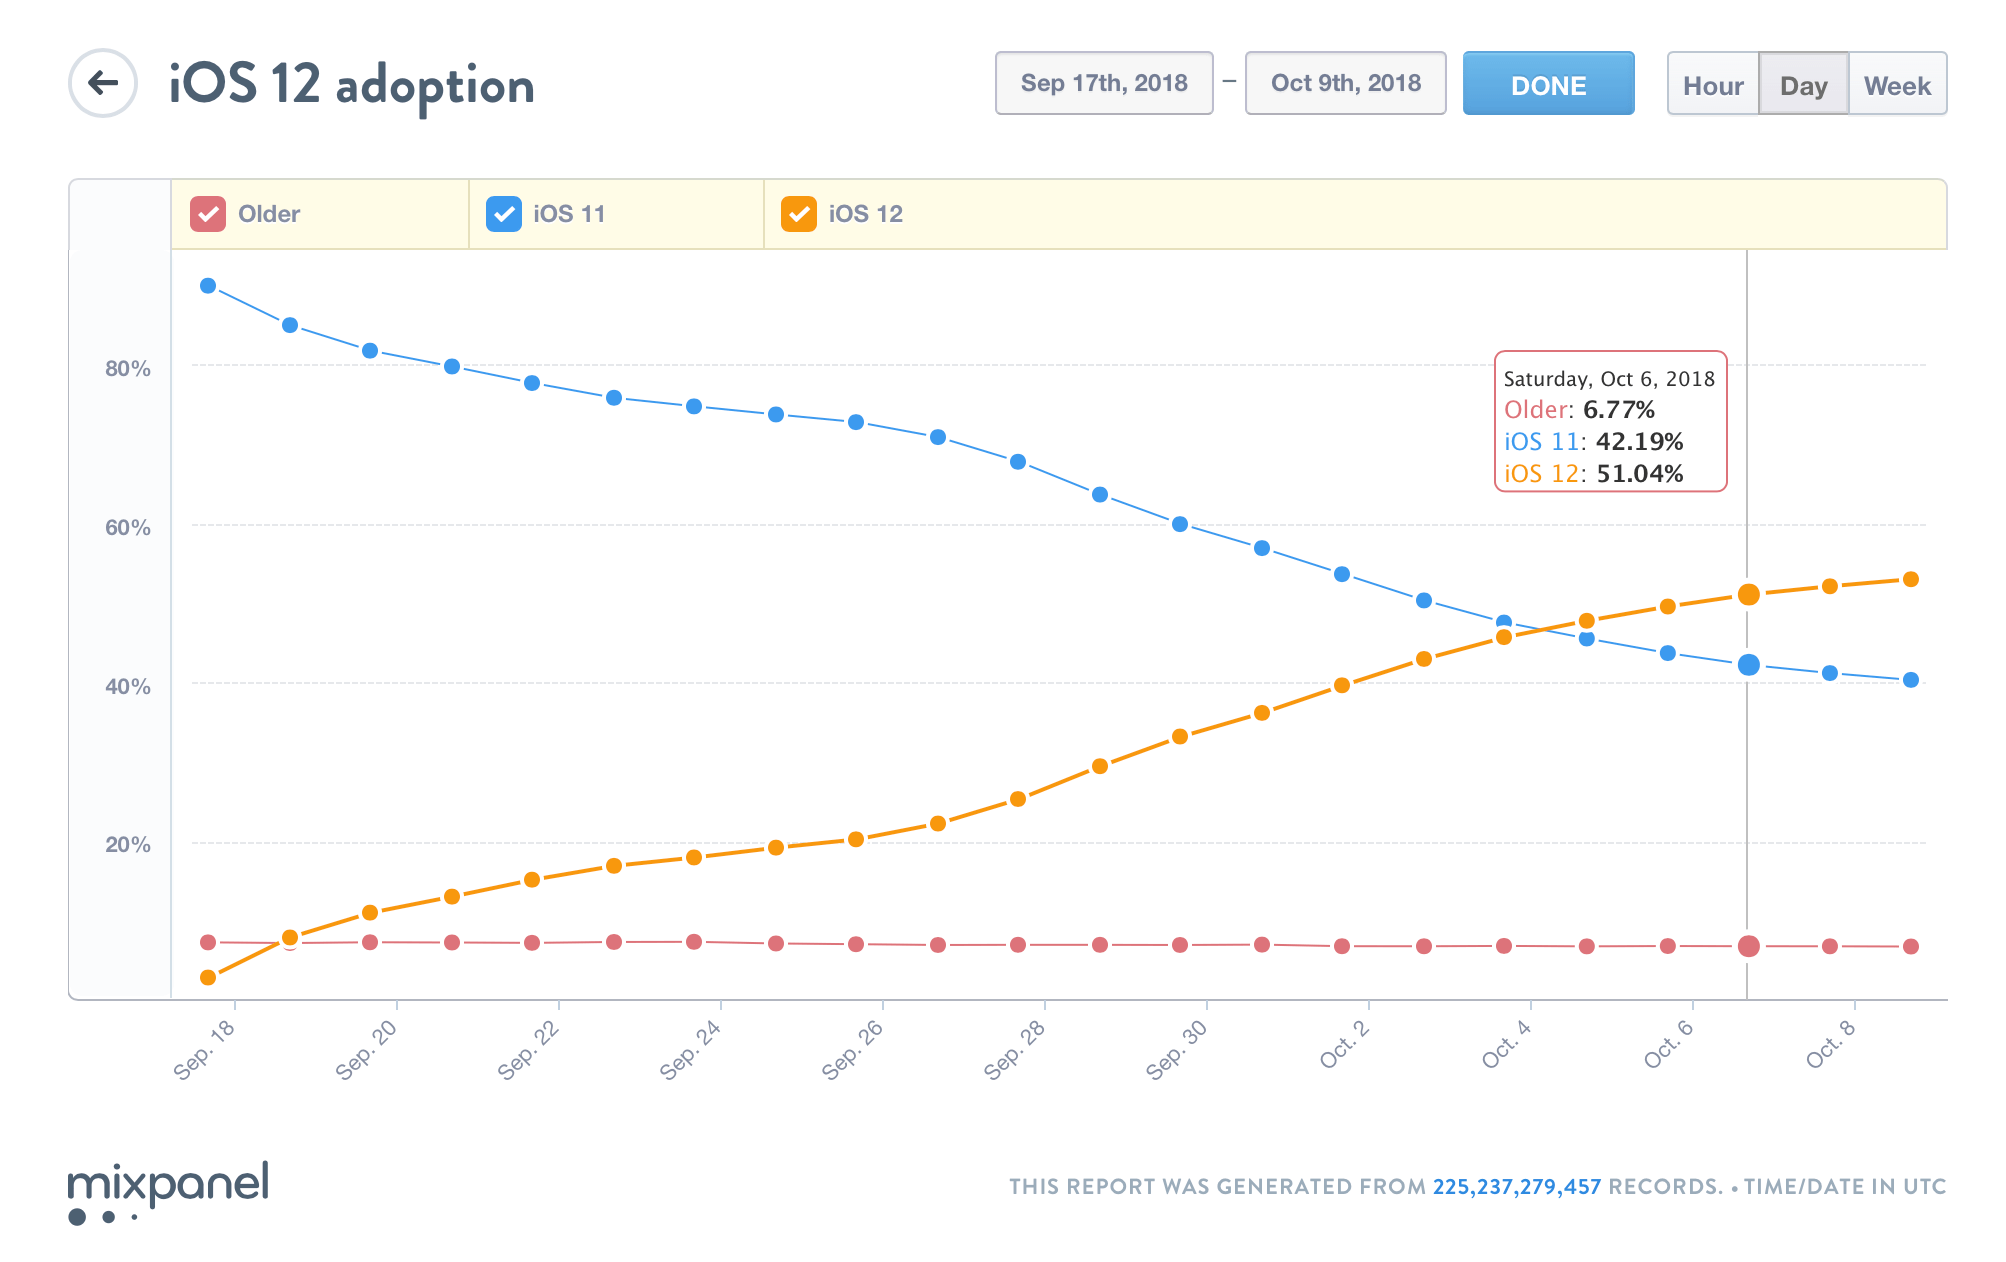Uncheck the iOS 12 series checkbox
This screenshot has height=1262, width=2006.
pyautogui.click(x=799, y=214)
